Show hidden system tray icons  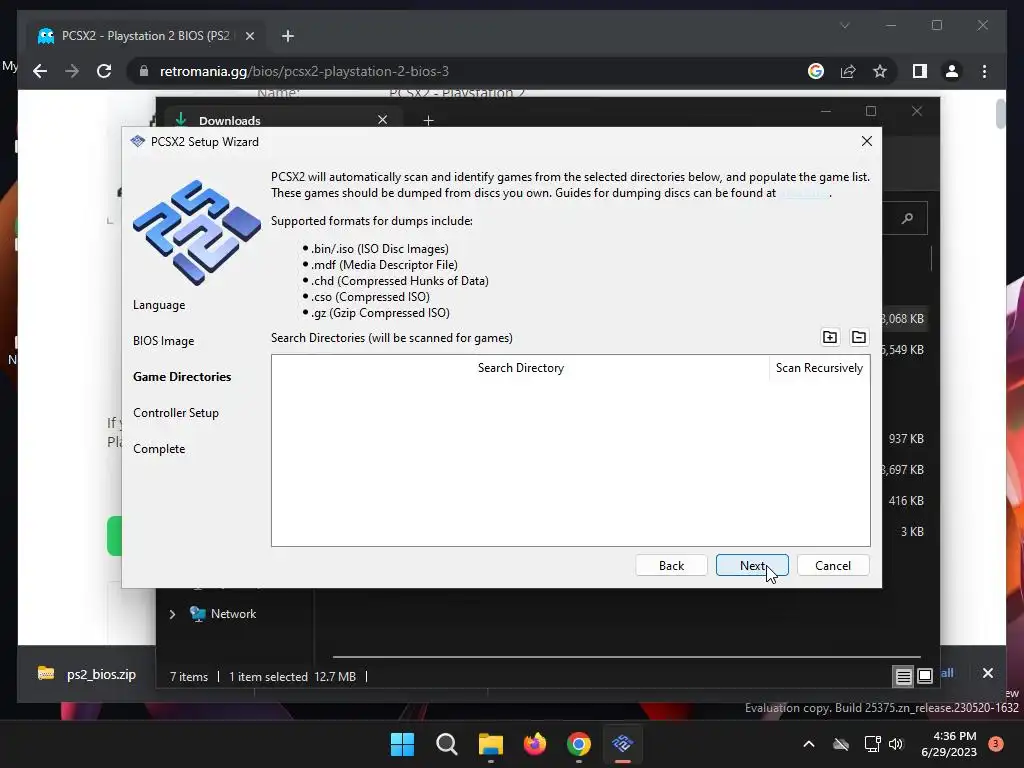click(x=808, y=744)
